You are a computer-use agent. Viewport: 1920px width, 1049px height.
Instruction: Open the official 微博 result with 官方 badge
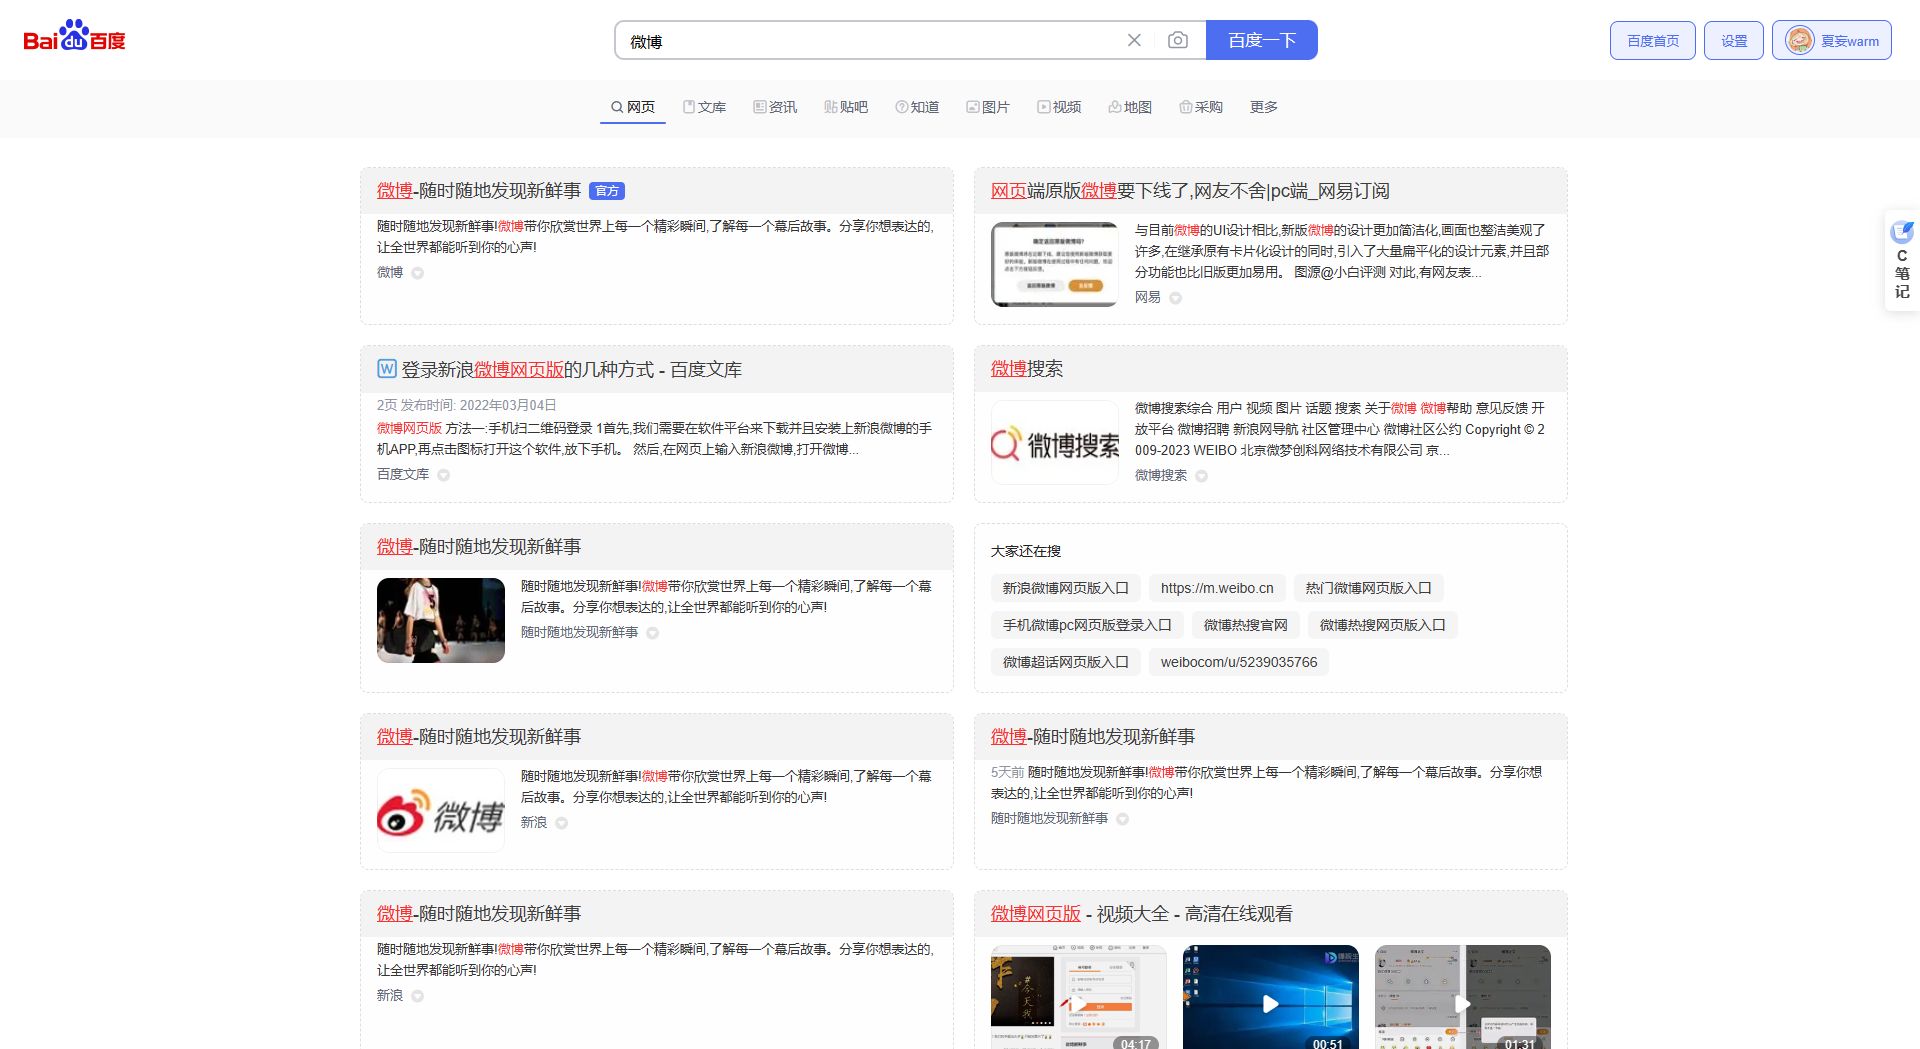pyautogui.click(x=478, y=191)
